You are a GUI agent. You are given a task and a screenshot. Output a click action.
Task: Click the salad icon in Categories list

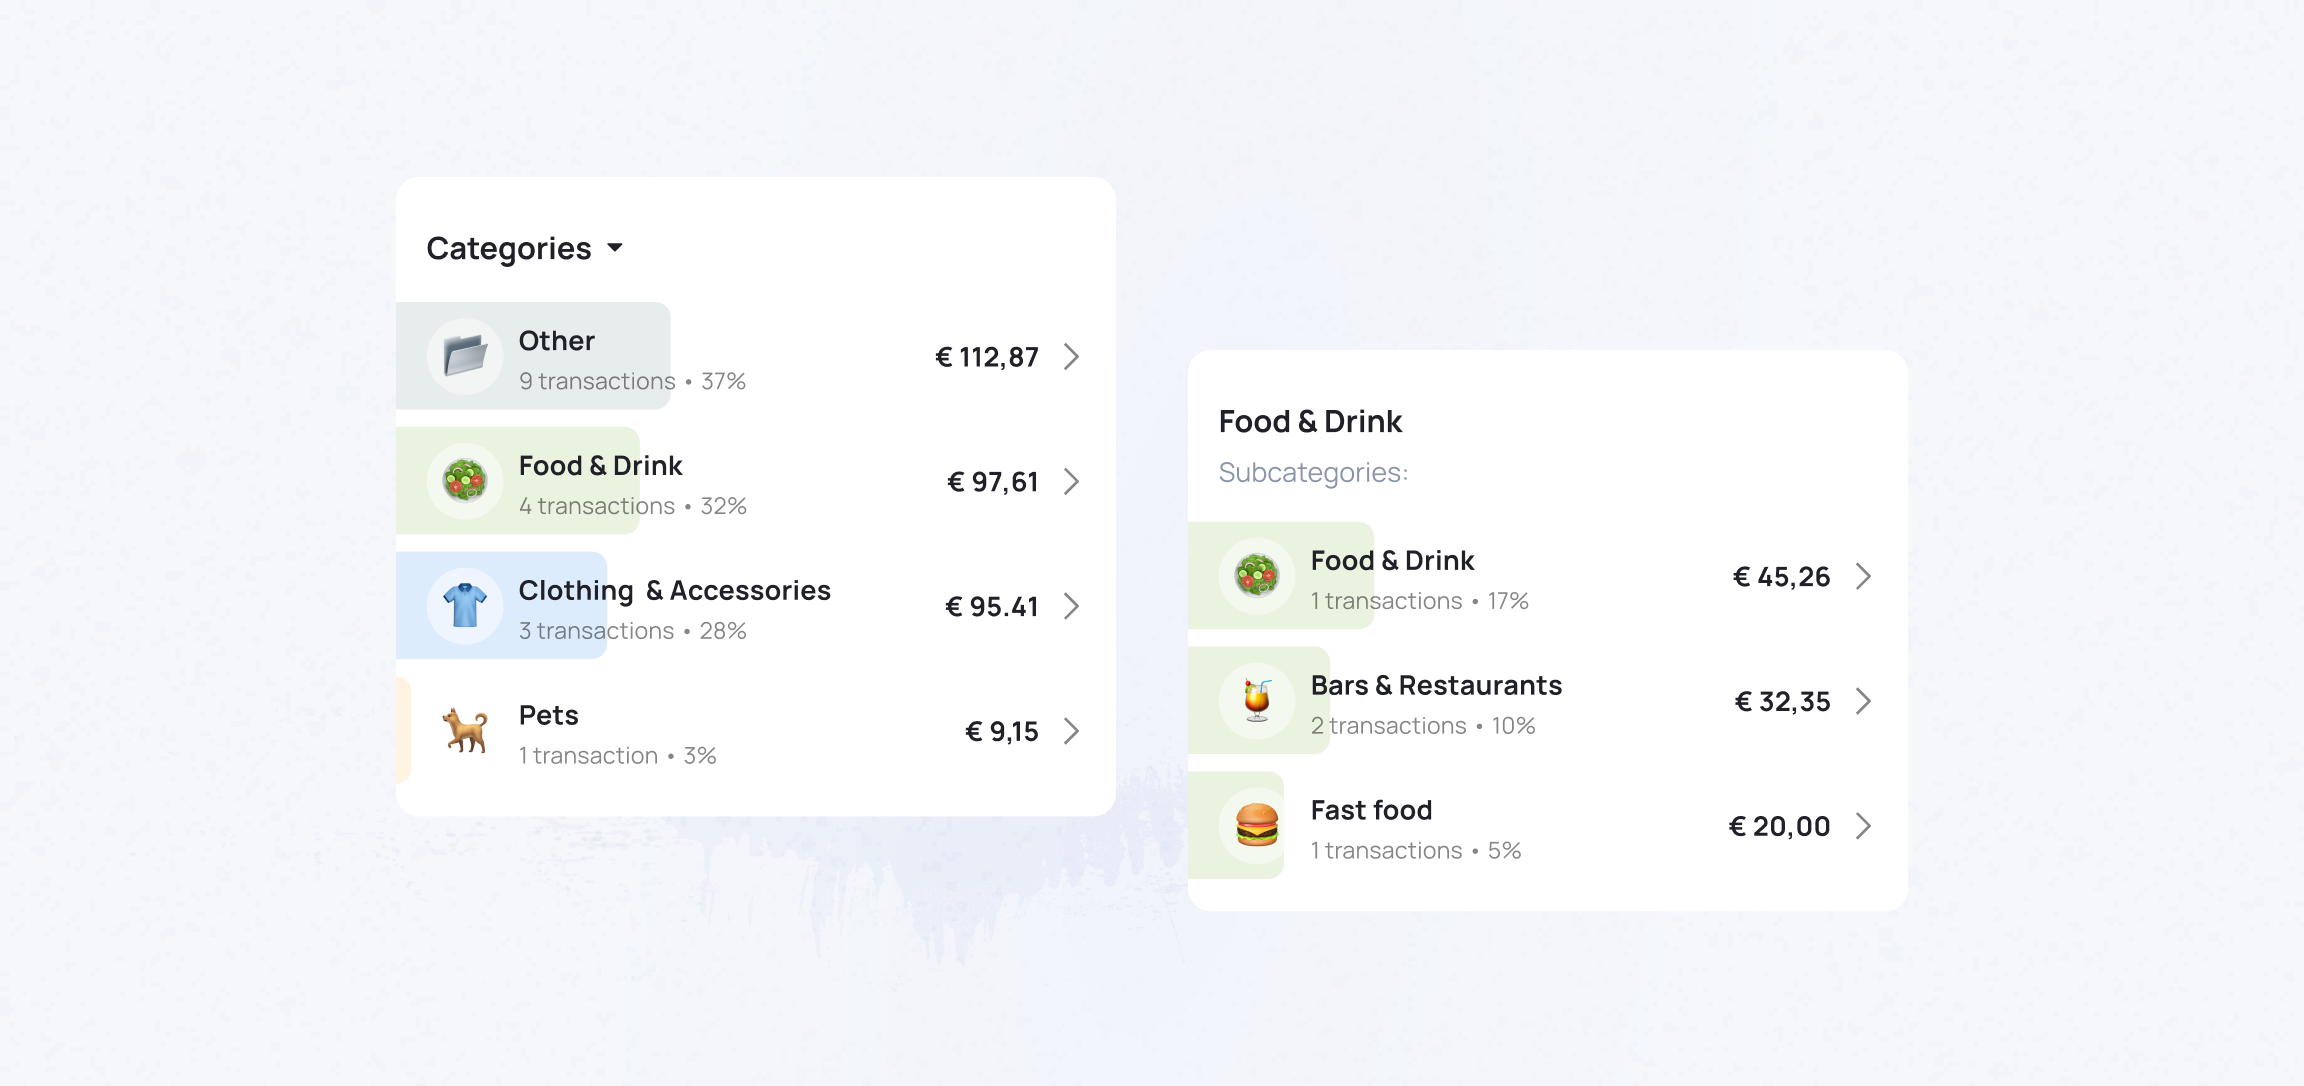click(465, 481)
